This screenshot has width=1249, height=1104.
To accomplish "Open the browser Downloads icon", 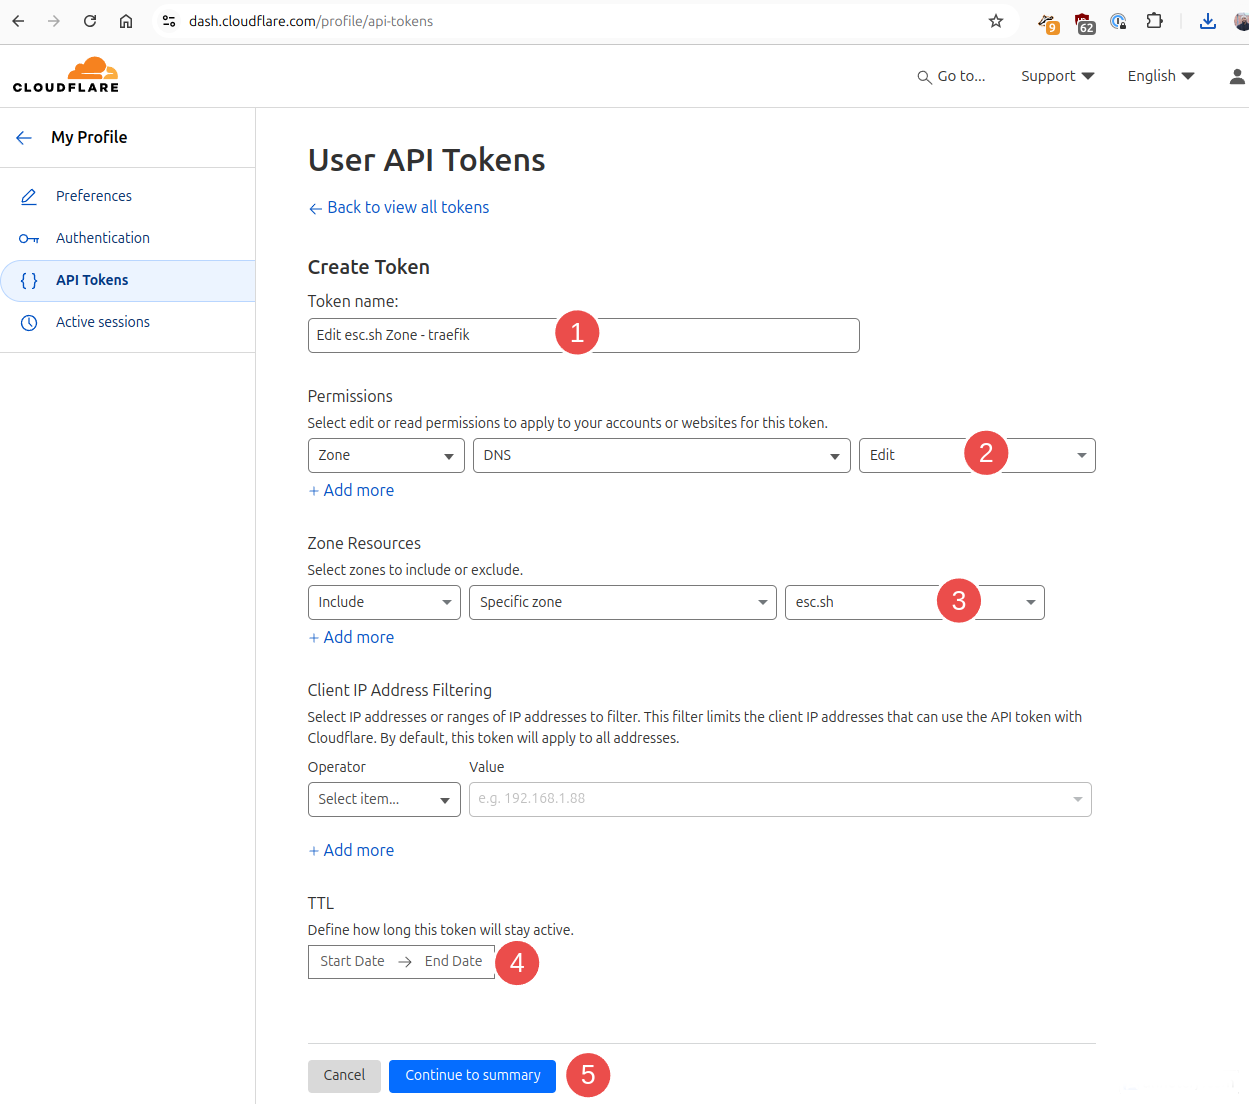I will click(1207, 20).
